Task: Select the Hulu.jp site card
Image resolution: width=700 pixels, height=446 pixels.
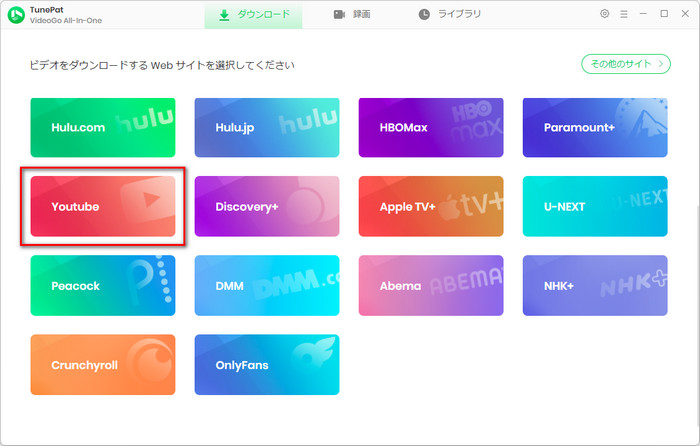Action: point(267,128)
